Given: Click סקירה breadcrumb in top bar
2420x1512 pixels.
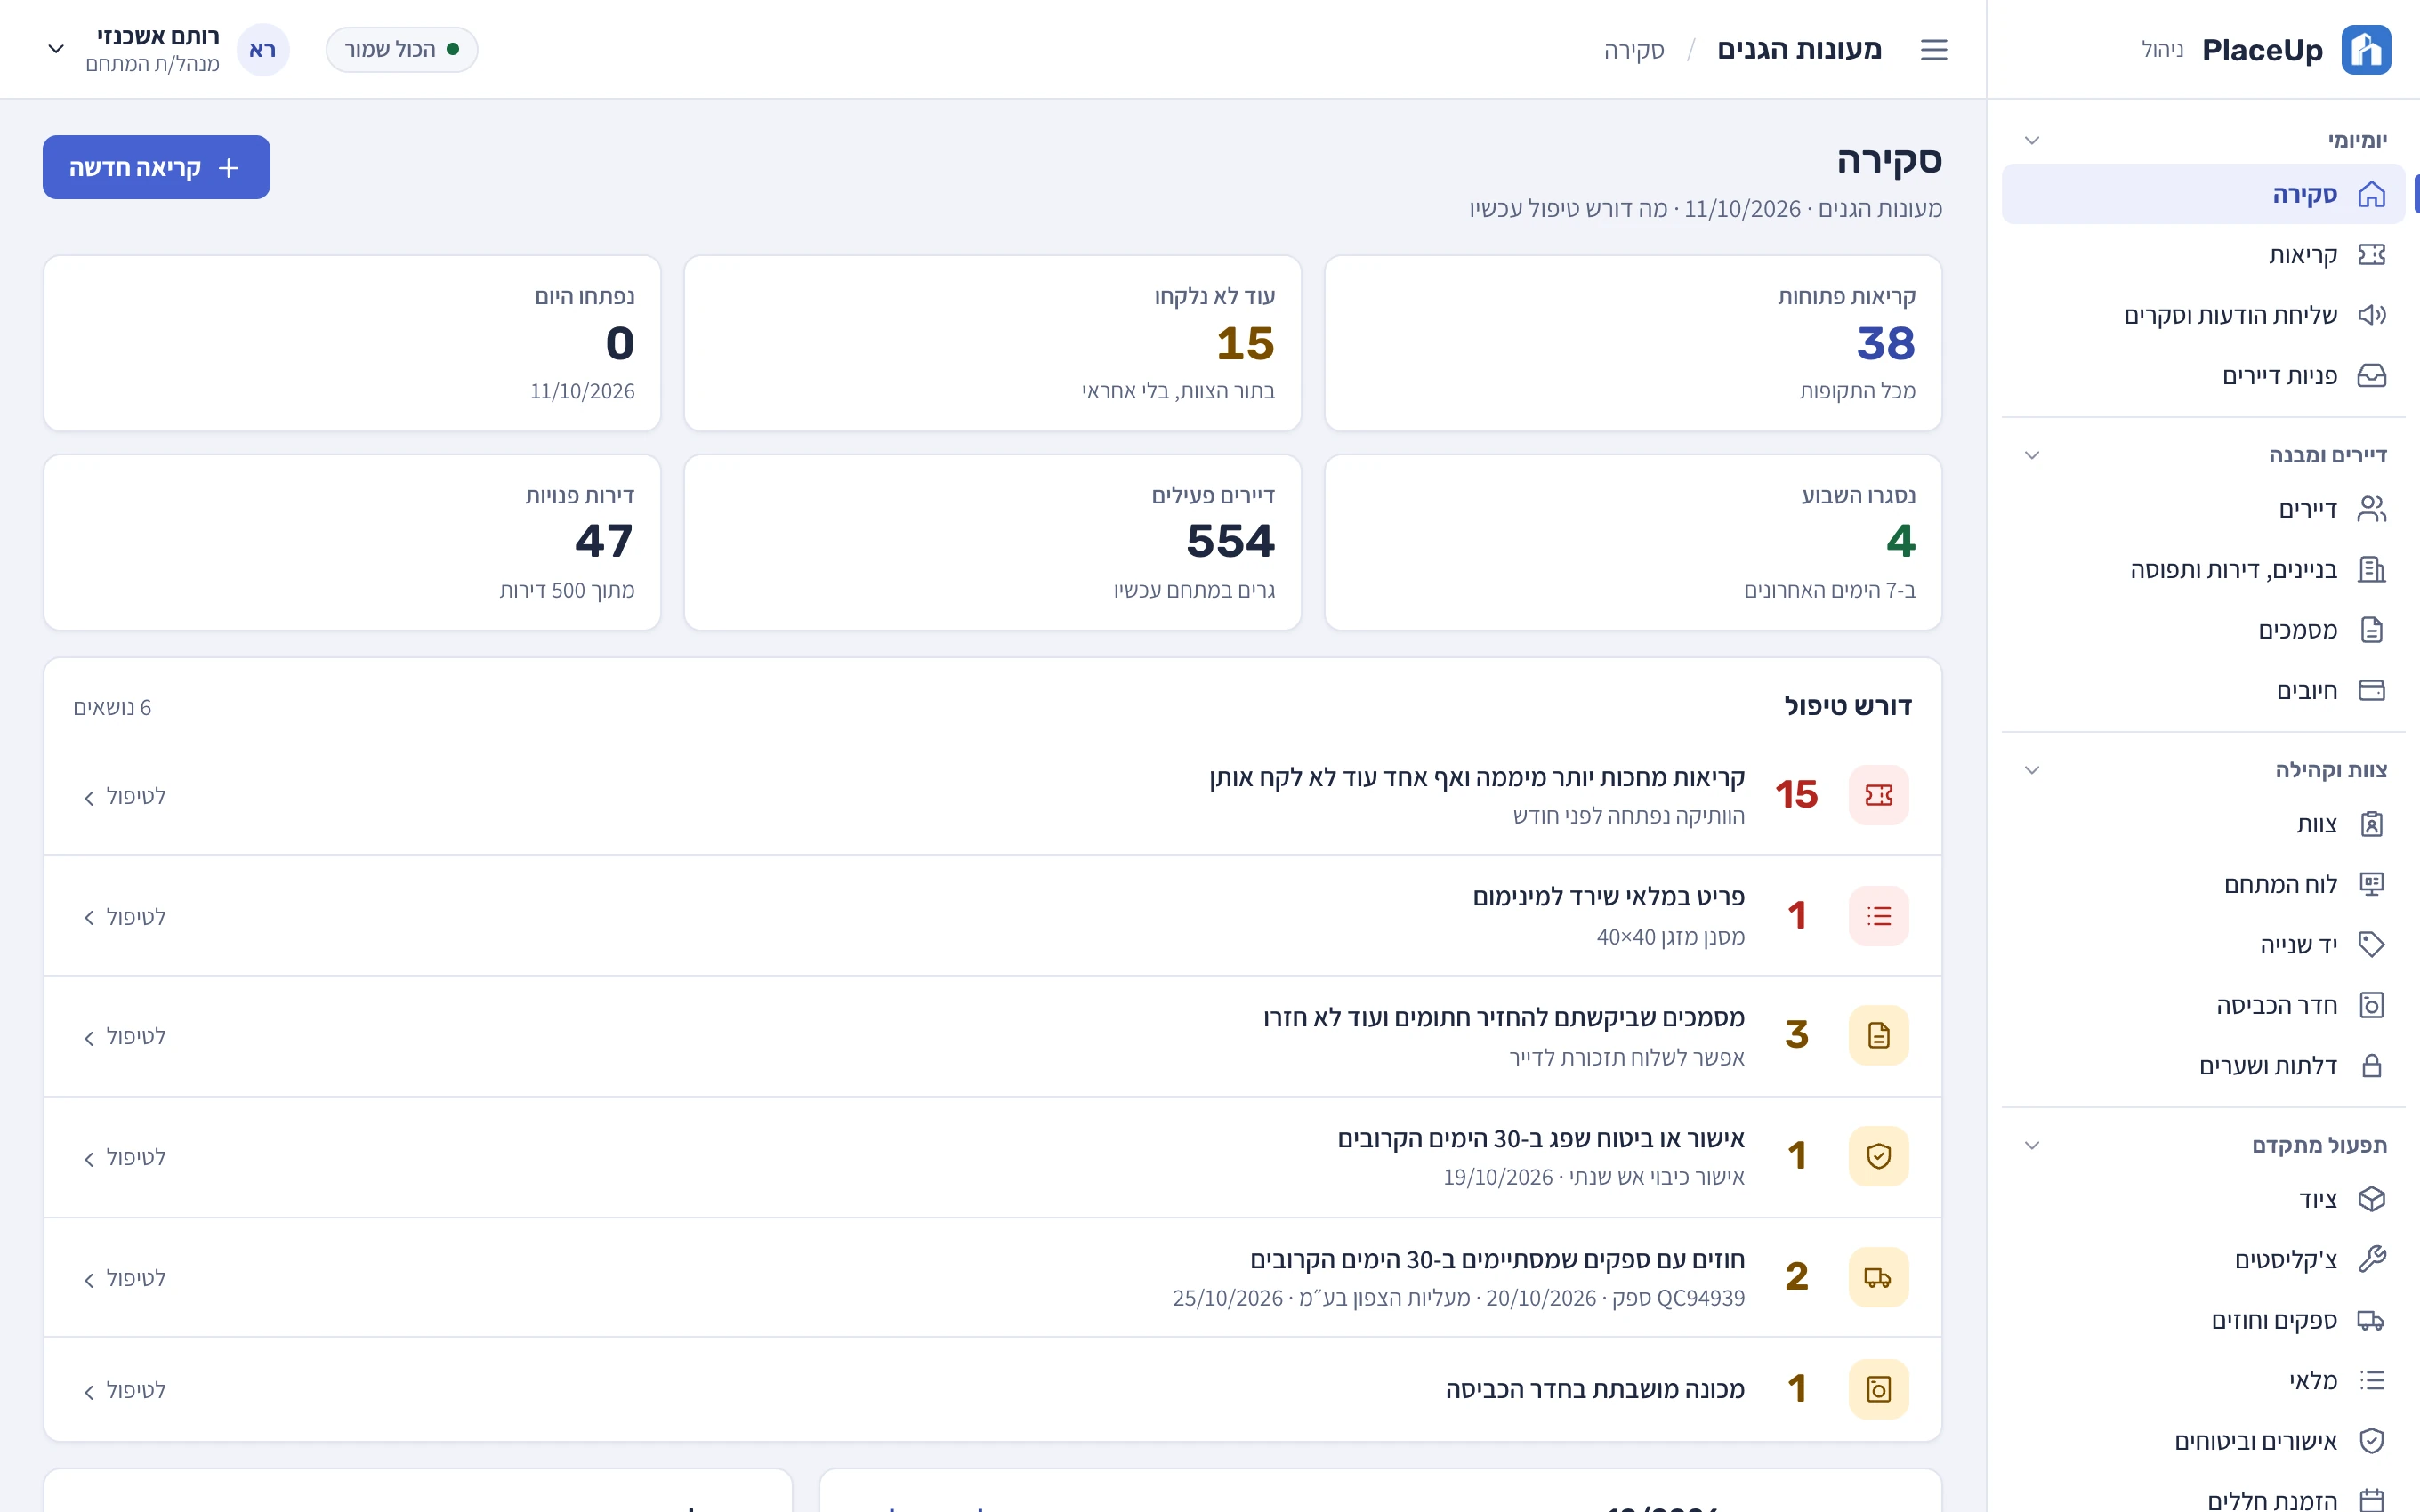Looking at the screenshot, I should pos(1634,50).
